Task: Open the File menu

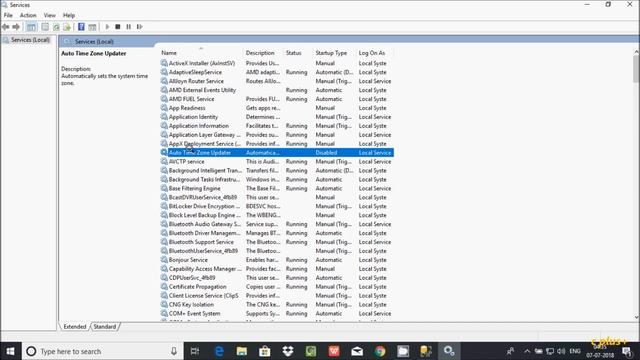Action: (8, 15)
